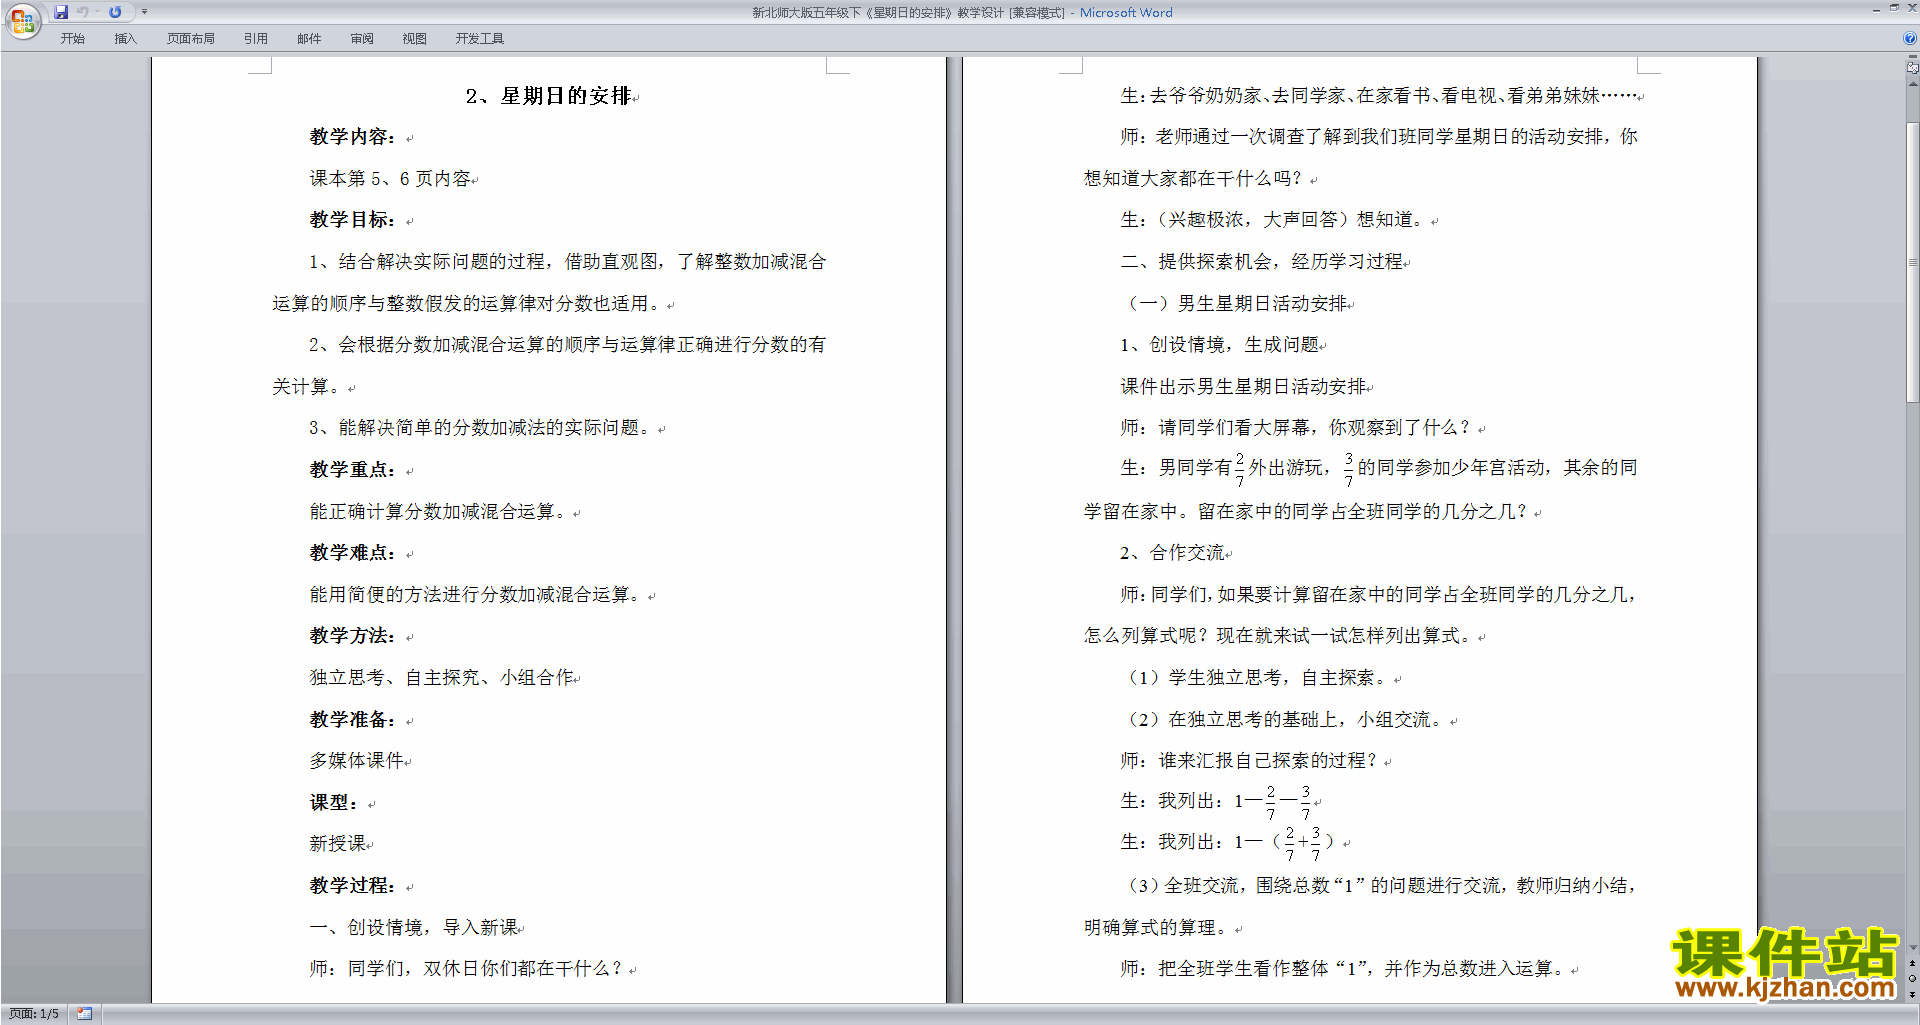The height and width of the screenshot is (1025, 1920).
Task: Click the vertical scrollbar down arrow
Action: coord(1912,947)
